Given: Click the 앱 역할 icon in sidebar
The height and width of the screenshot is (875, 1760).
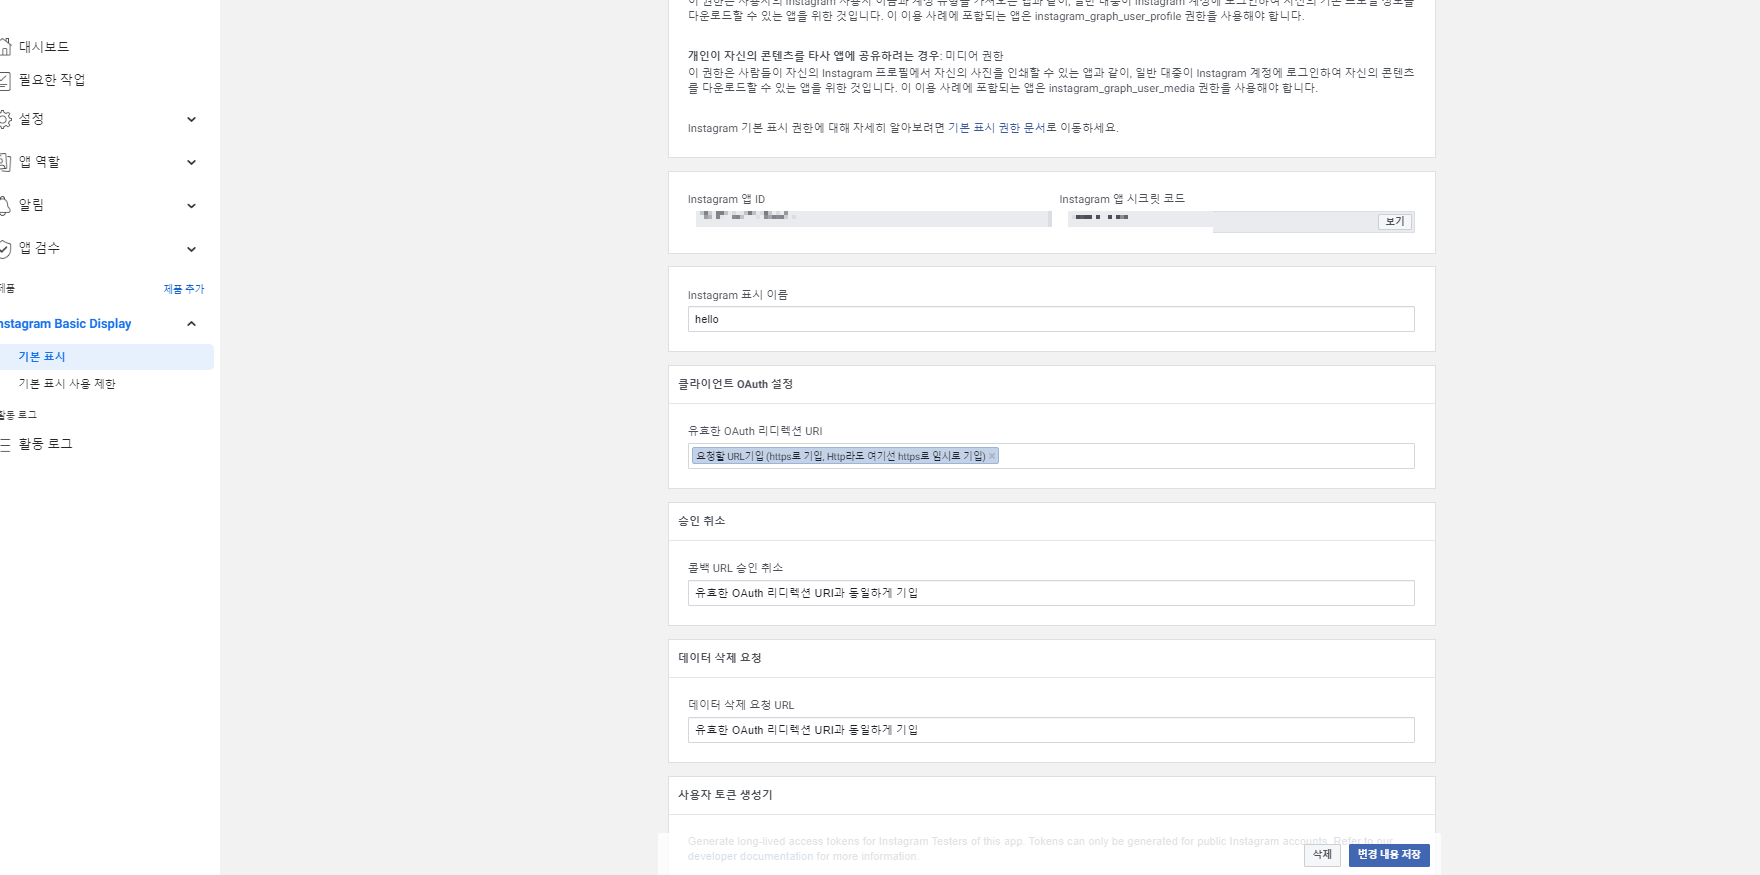Looking at the screenshot, I should (5, 162).
